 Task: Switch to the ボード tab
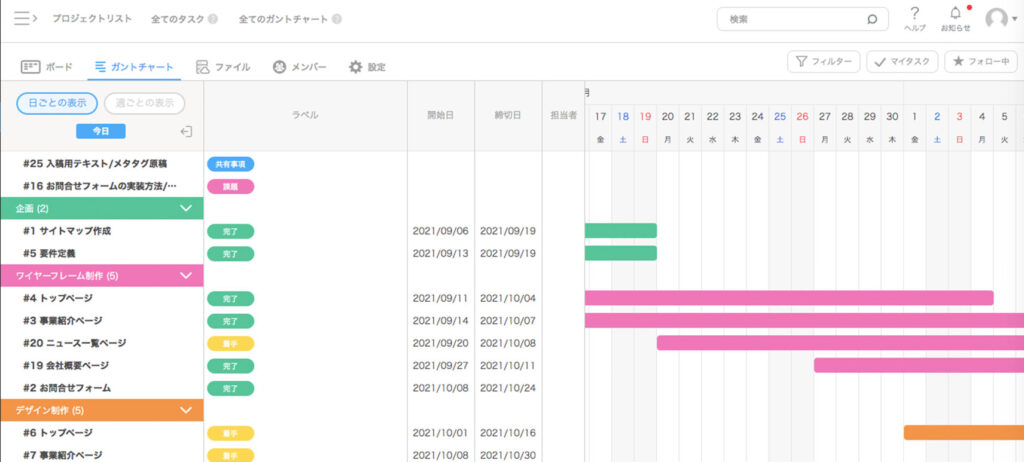coord(46,67)
